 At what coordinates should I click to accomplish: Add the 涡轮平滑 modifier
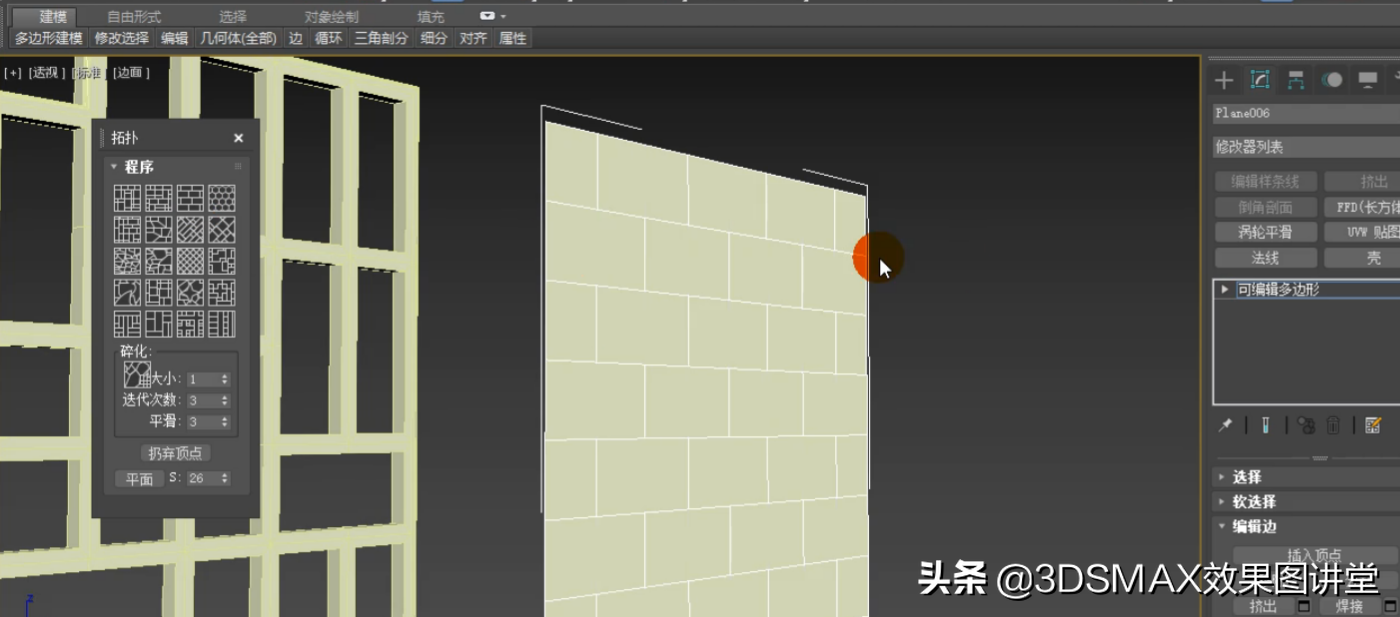(1266, 232)
